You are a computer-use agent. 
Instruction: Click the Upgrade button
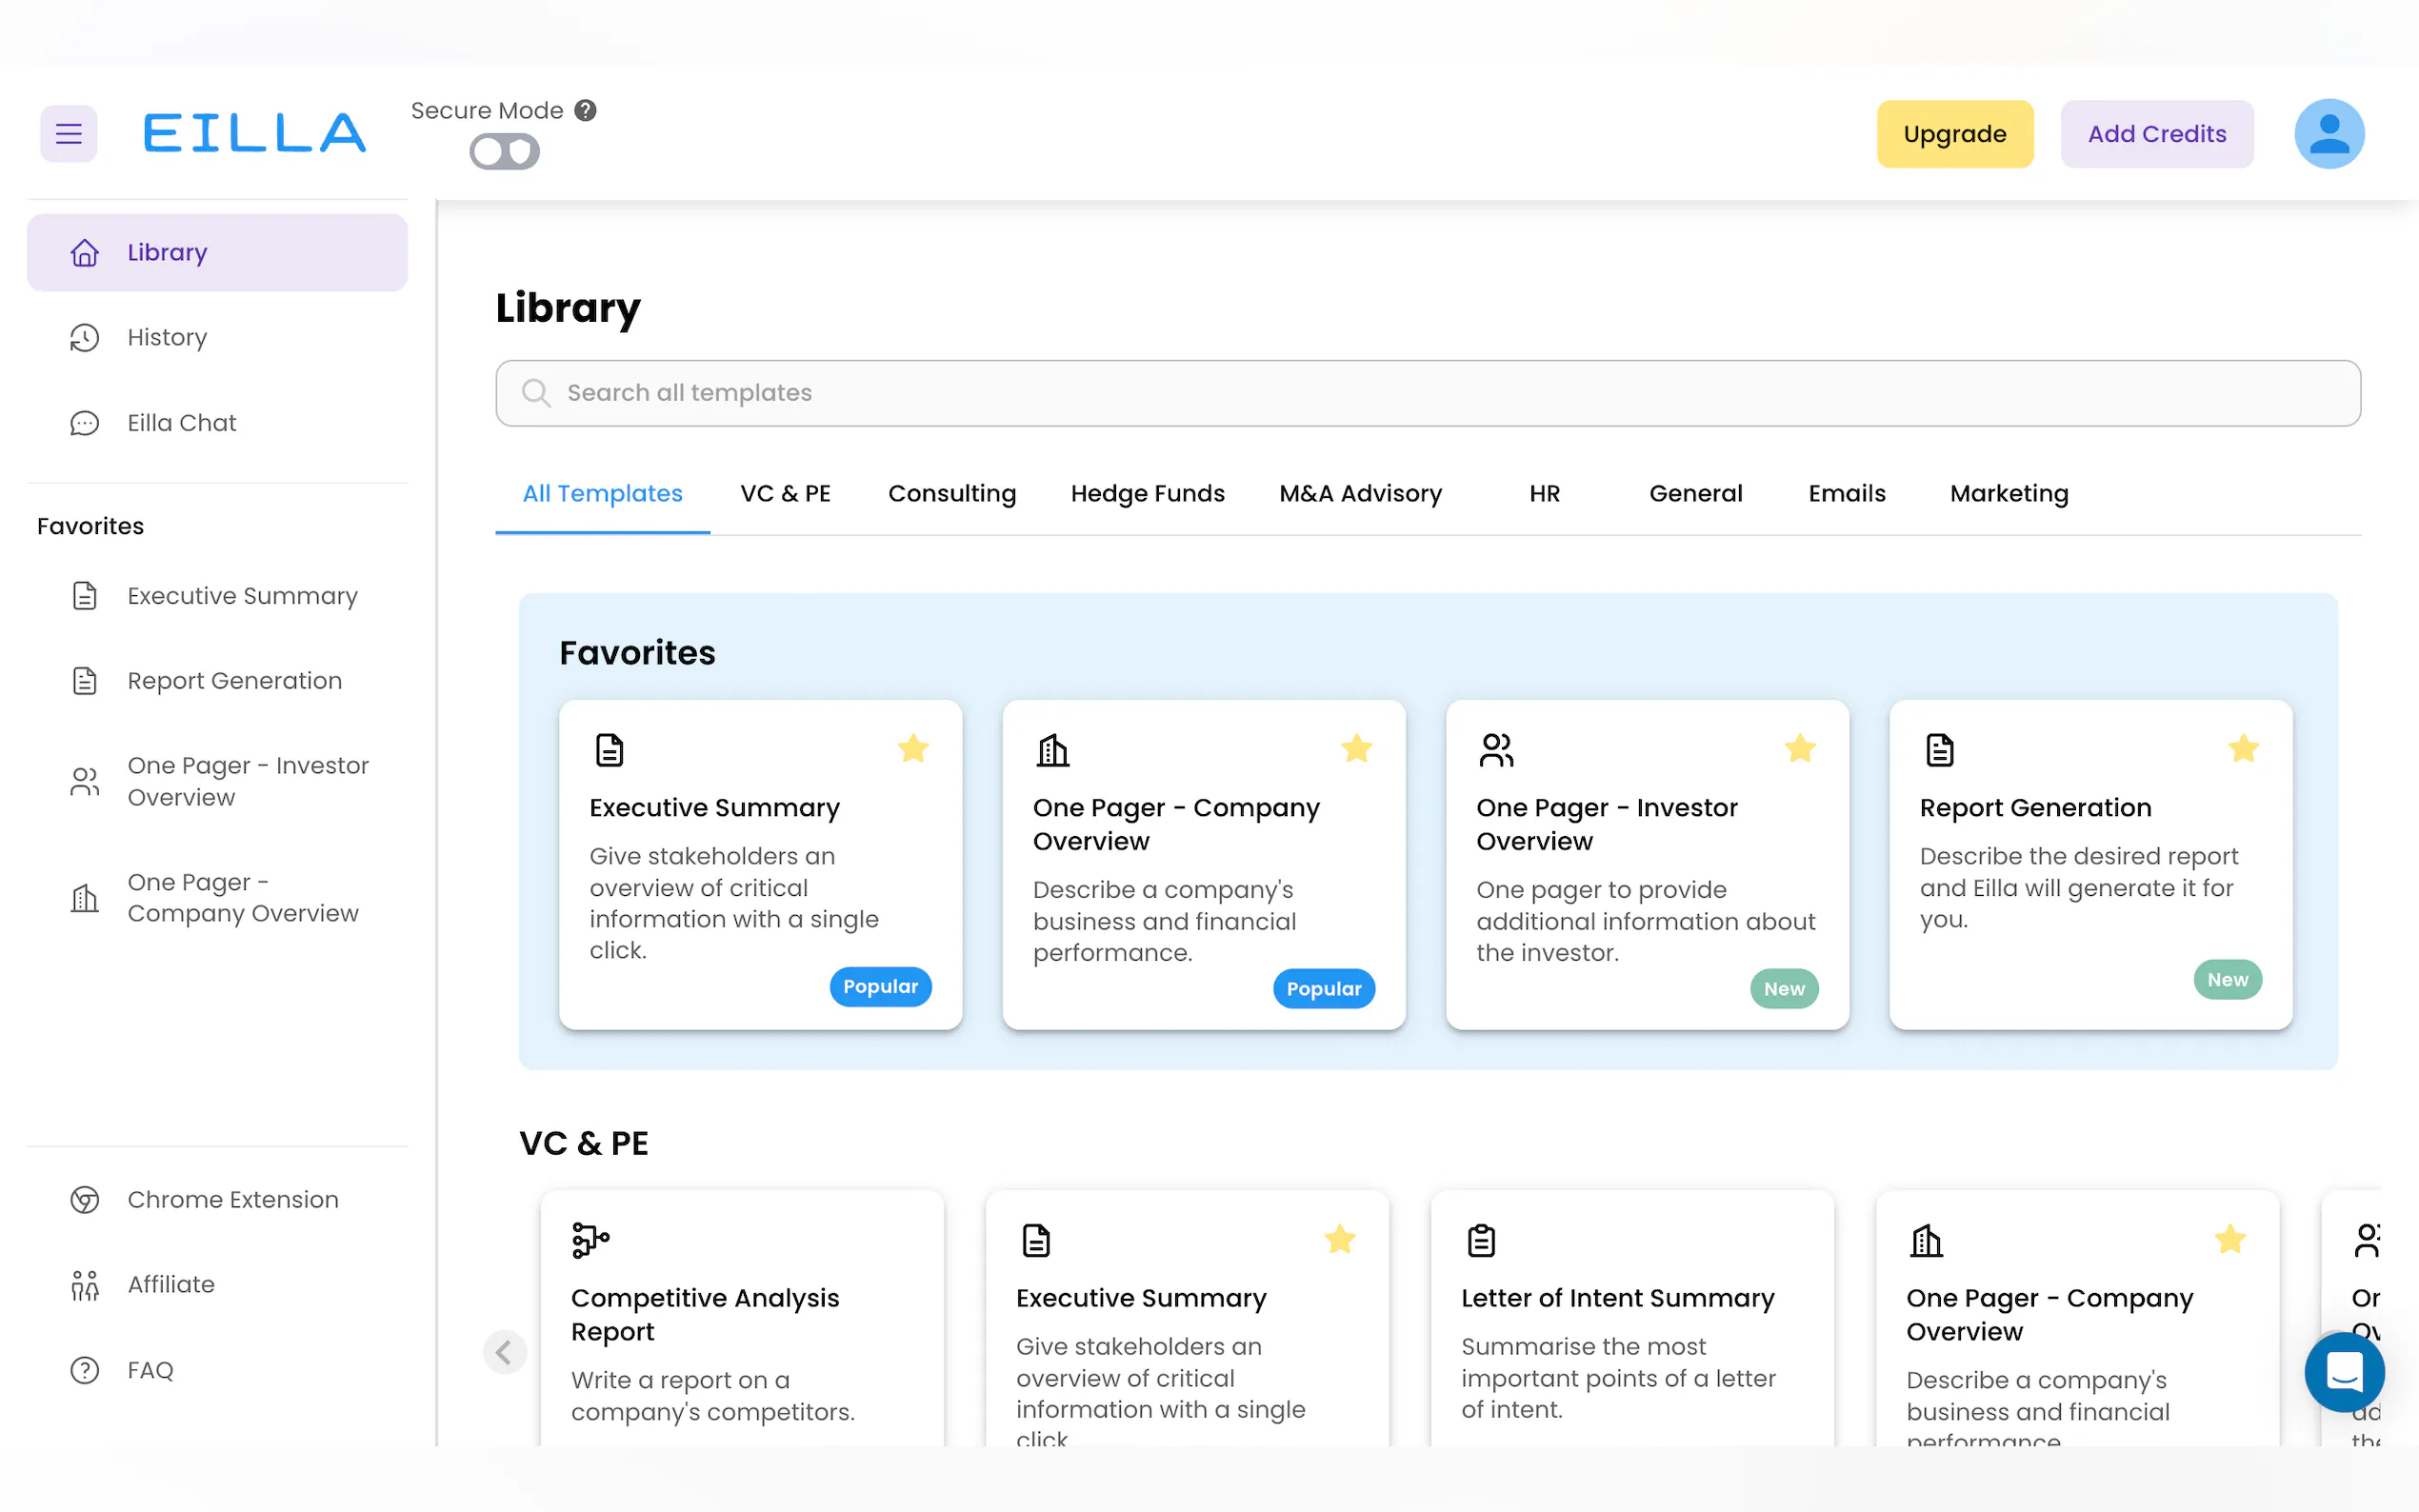point(1954,134)
